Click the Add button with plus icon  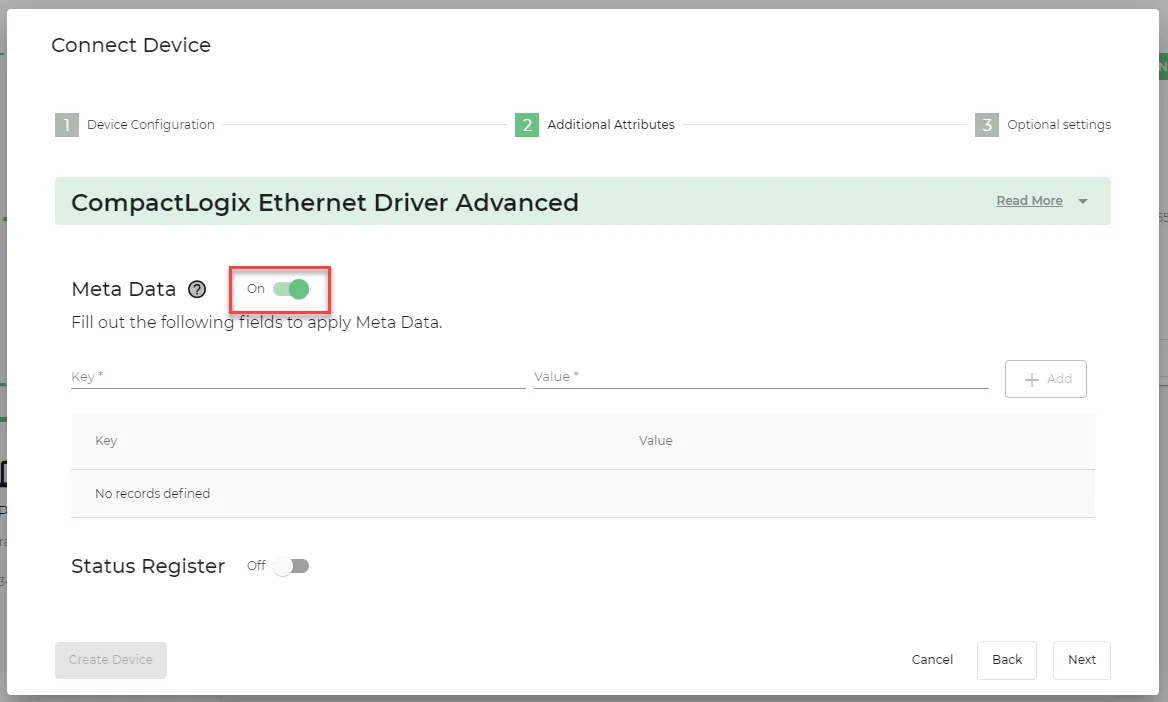[1046, 379]
